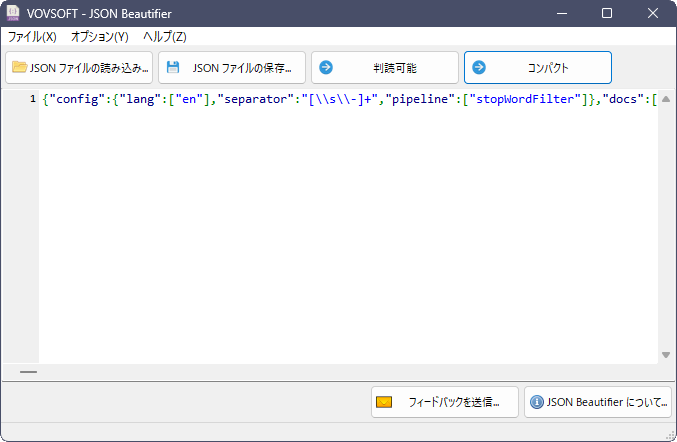Screen dimensions: 677x442
Task: Click the horizontal scrollbar thumb below editor
Action: (28, 372)
